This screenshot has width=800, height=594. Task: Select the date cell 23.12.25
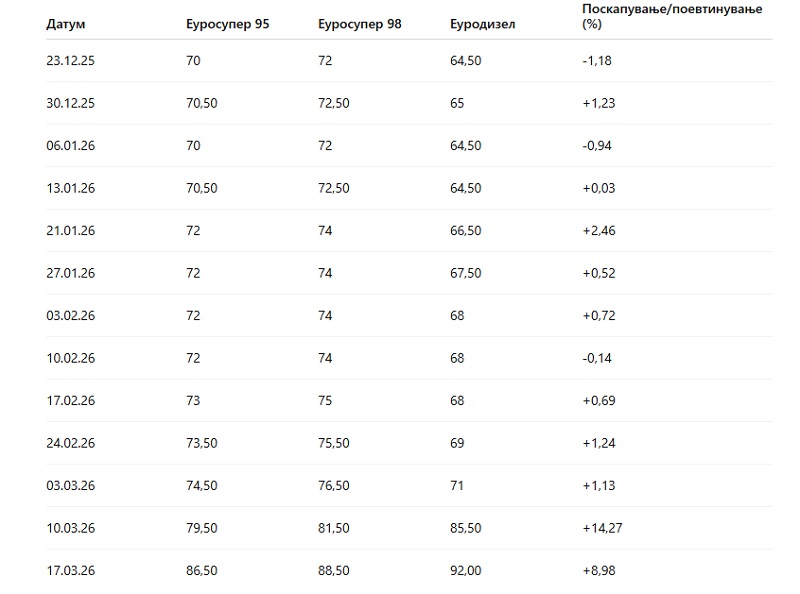pyautogui.click(x=70, y=61)
